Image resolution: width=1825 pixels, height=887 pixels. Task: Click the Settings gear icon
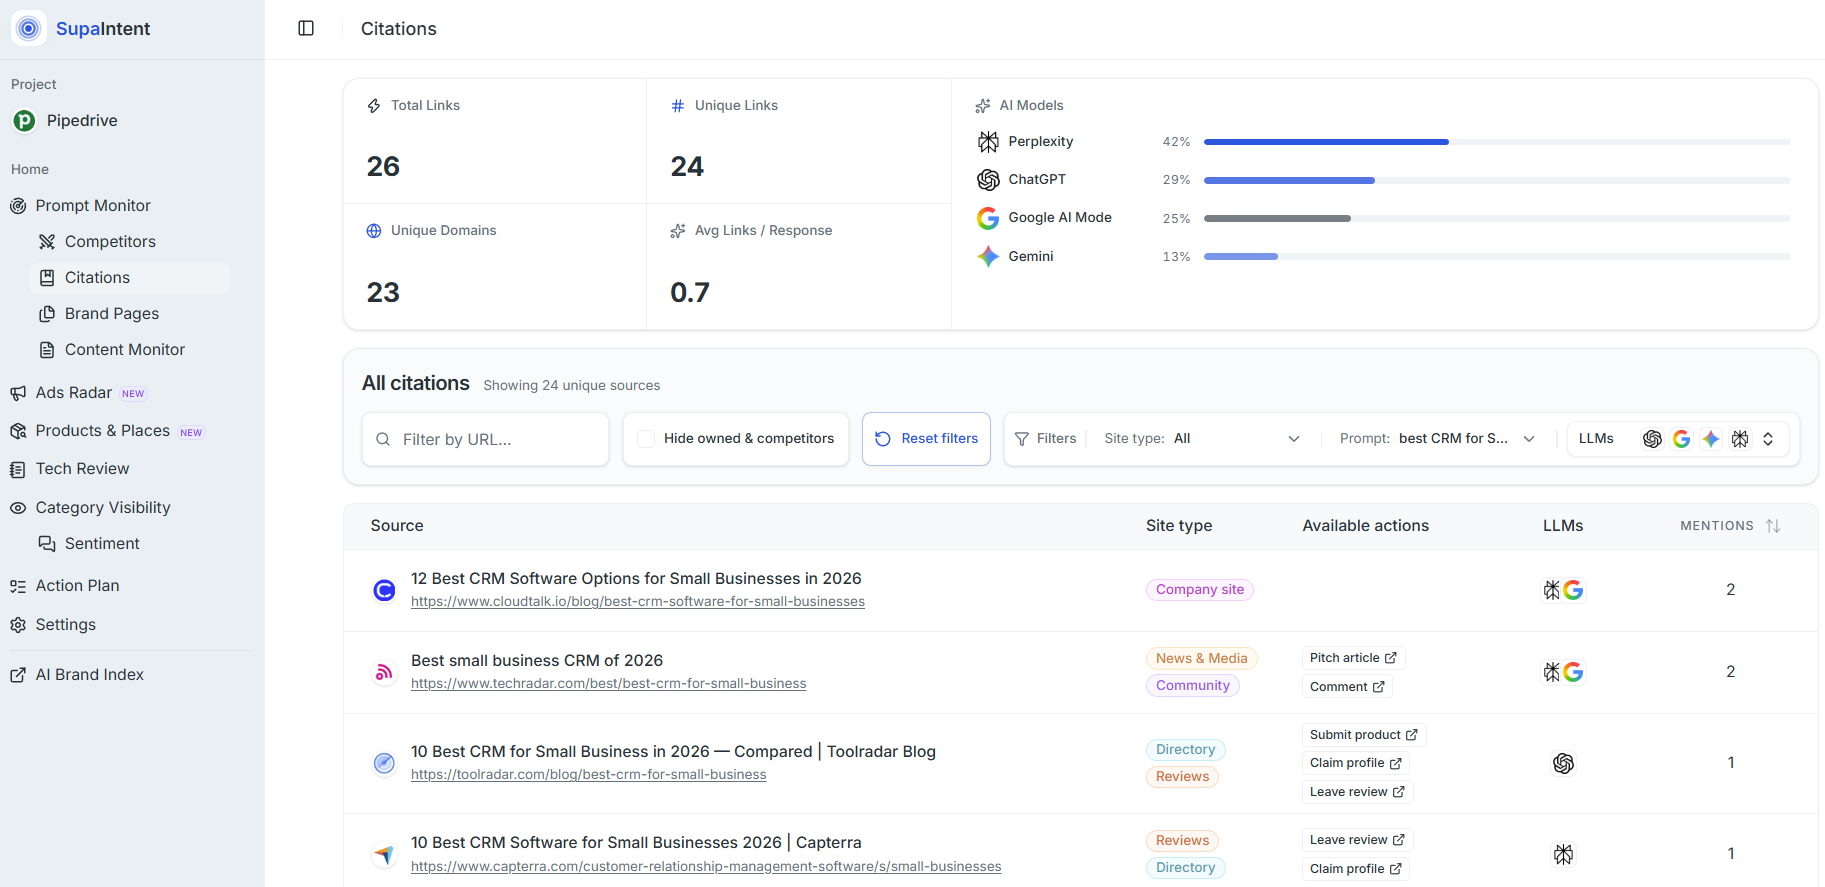click(x=18, y=625)
